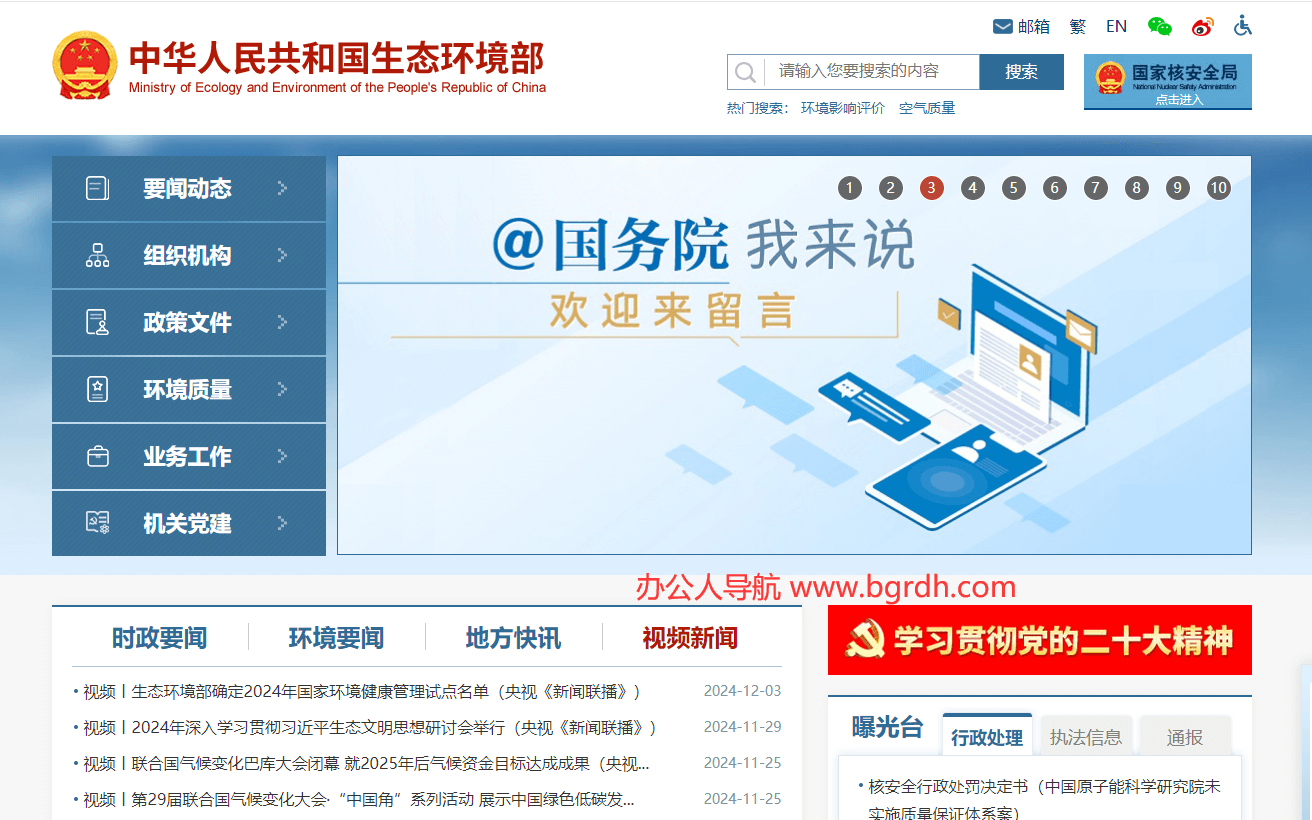Click the 要闻动态 sidebar icon
The image size is (1312, 820).
click(x=97, y=187)
